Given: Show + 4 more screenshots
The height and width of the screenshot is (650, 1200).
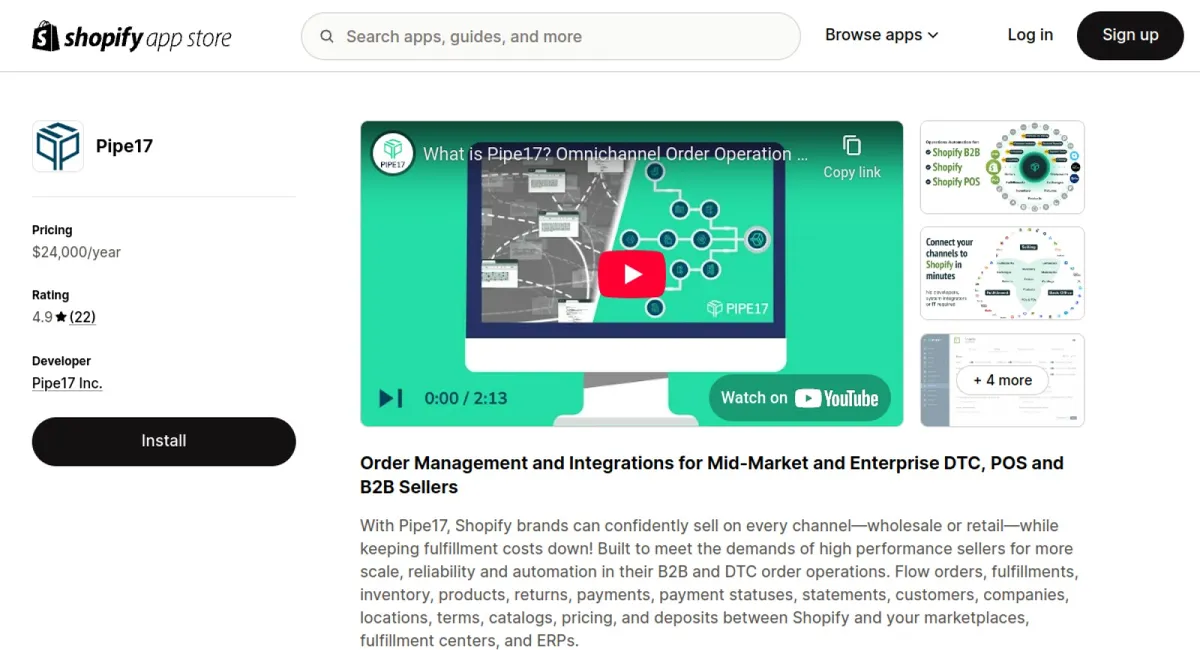Looking at the screenshot, I should [1002, 380].
